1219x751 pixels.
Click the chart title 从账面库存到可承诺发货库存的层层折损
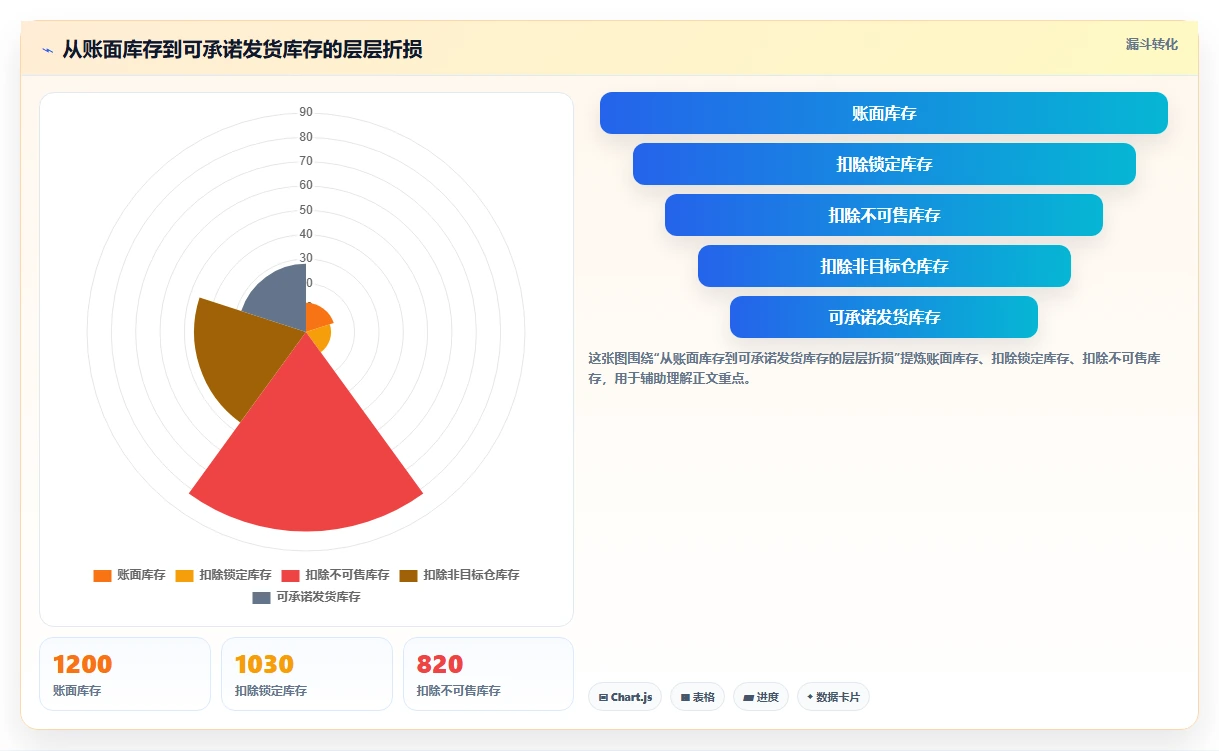242,50
